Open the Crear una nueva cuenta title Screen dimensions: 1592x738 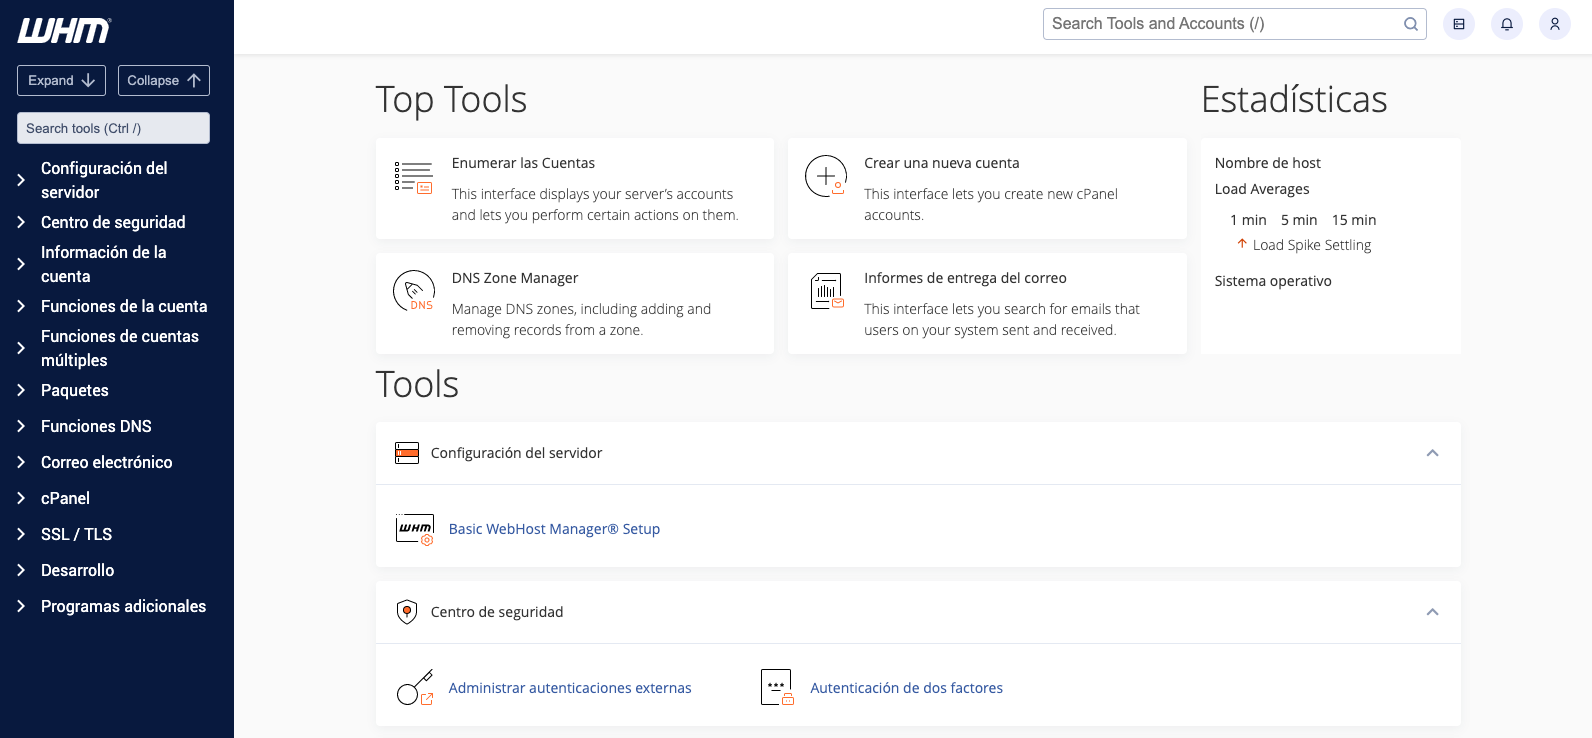pyautogui.click(x=942, y=163)
